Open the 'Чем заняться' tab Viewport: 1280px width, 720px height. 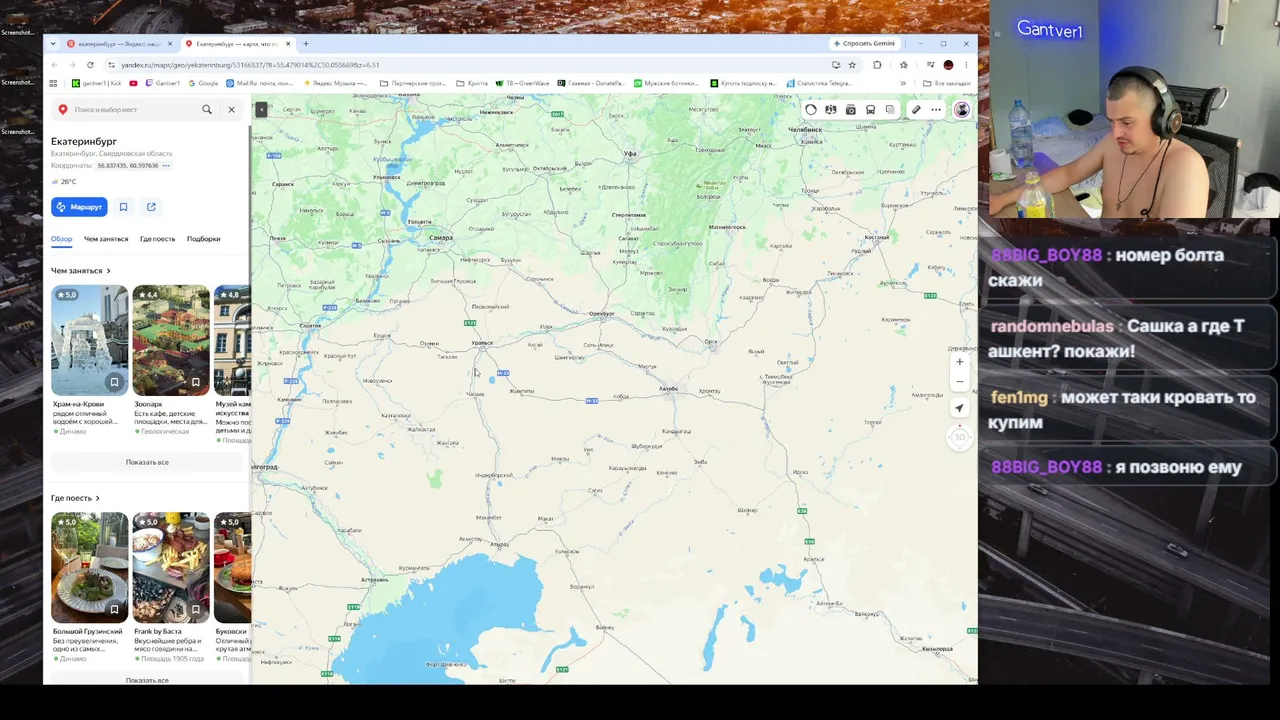(x=106, y=239)
